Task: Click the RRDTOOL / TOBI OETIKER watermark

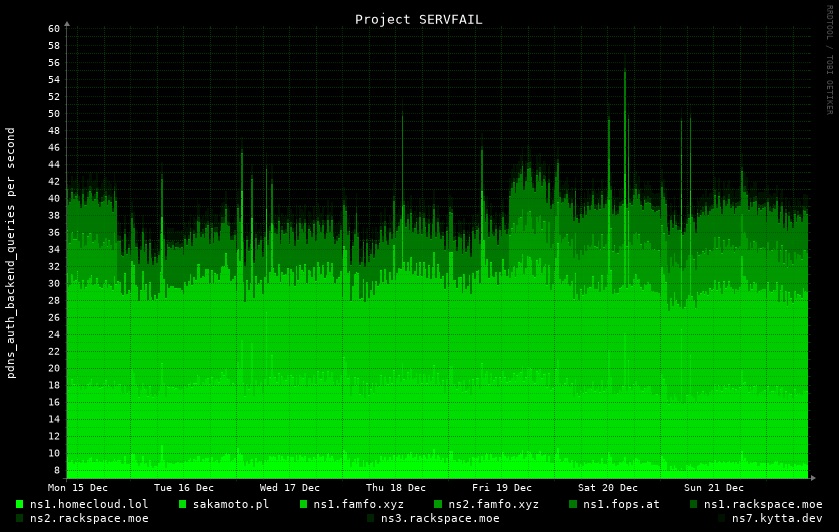Action: tap(829, 59)
